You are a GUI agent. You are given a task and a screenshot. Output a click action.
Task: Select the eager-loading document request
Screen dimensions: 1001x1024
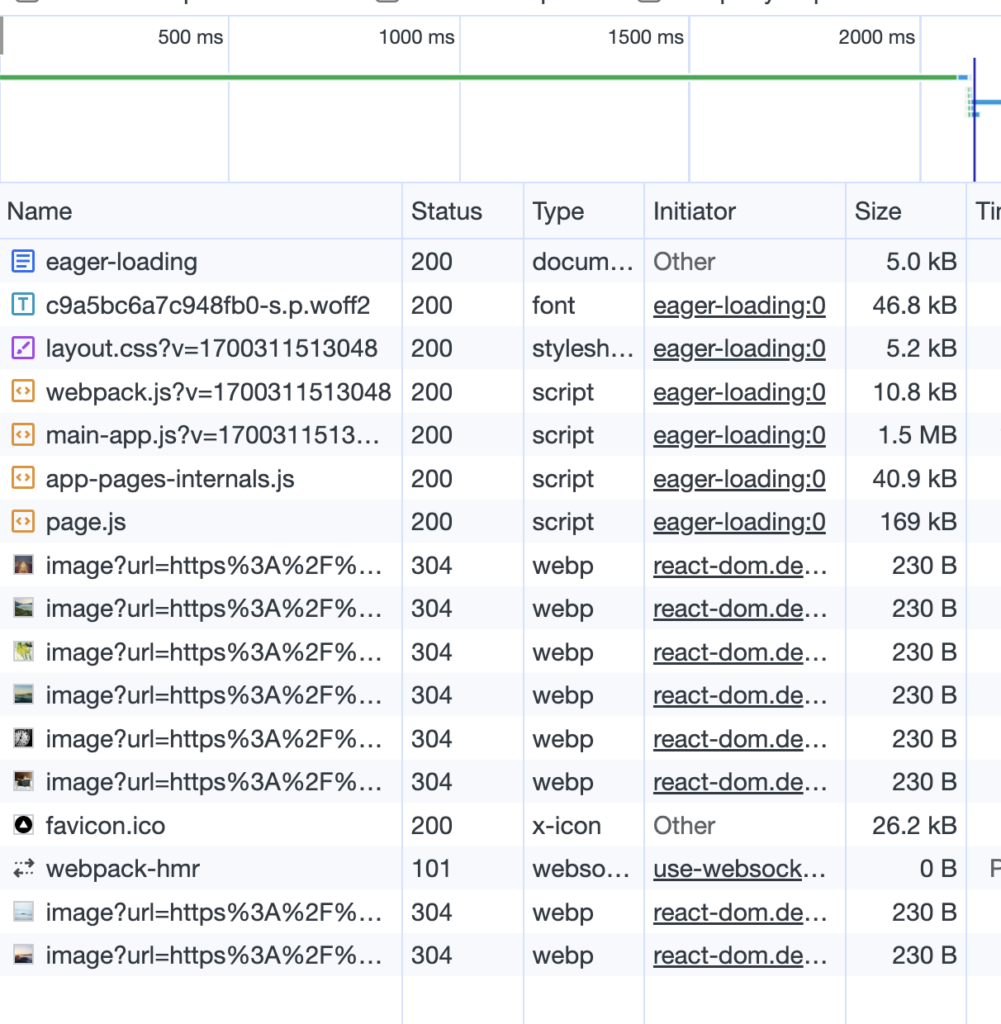click(x=121, y=261)
